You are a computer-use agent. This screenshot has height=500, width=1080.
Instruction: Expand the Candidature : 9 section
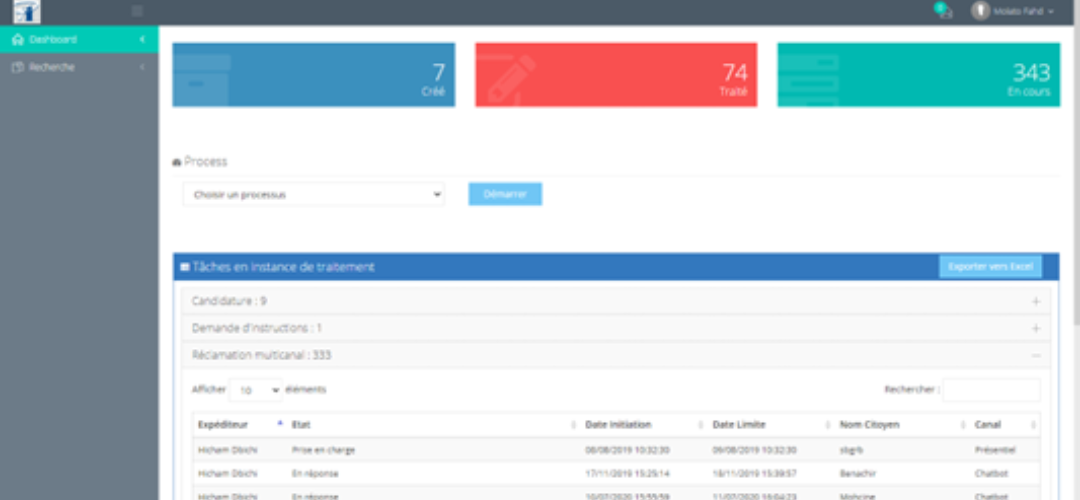click(x=1035, y=301)
